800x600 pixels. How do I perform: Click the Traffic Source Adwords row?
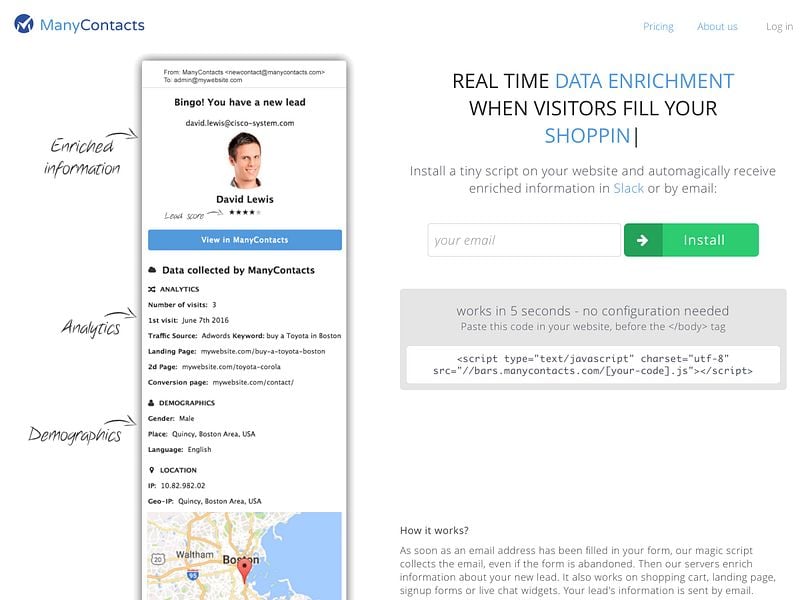(x=244, y=336)
